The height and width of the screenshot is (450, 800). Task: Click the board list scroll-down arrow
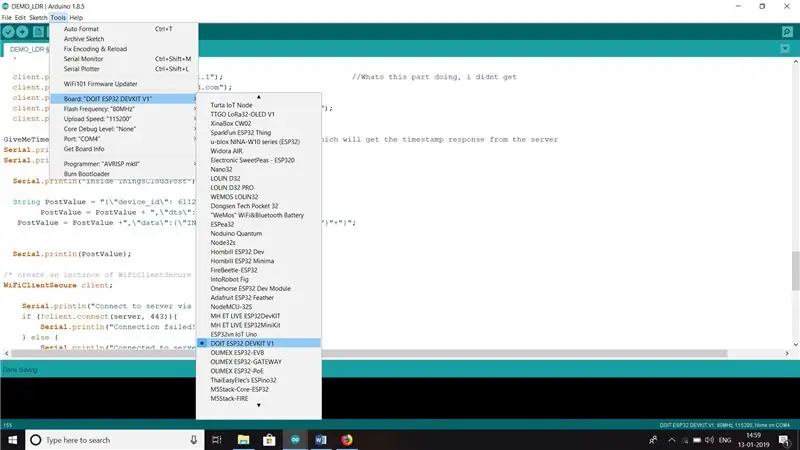coord(259,405)
